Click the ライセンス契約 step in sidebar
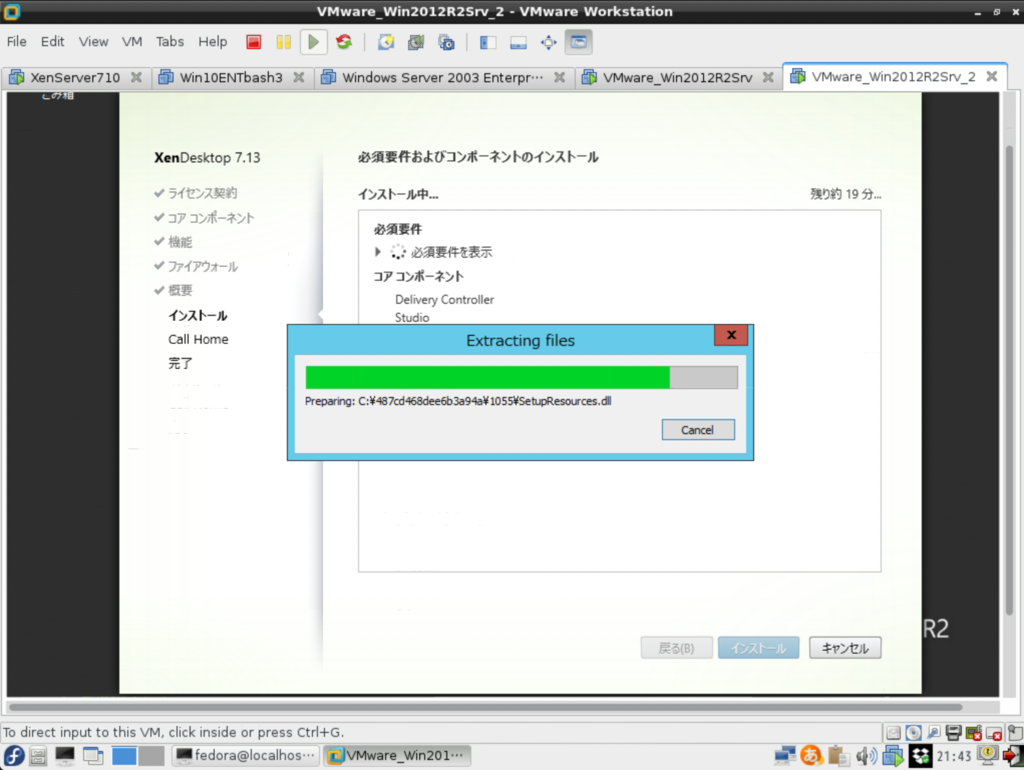Screen dimensions: 1024x770 coord(202,193)
